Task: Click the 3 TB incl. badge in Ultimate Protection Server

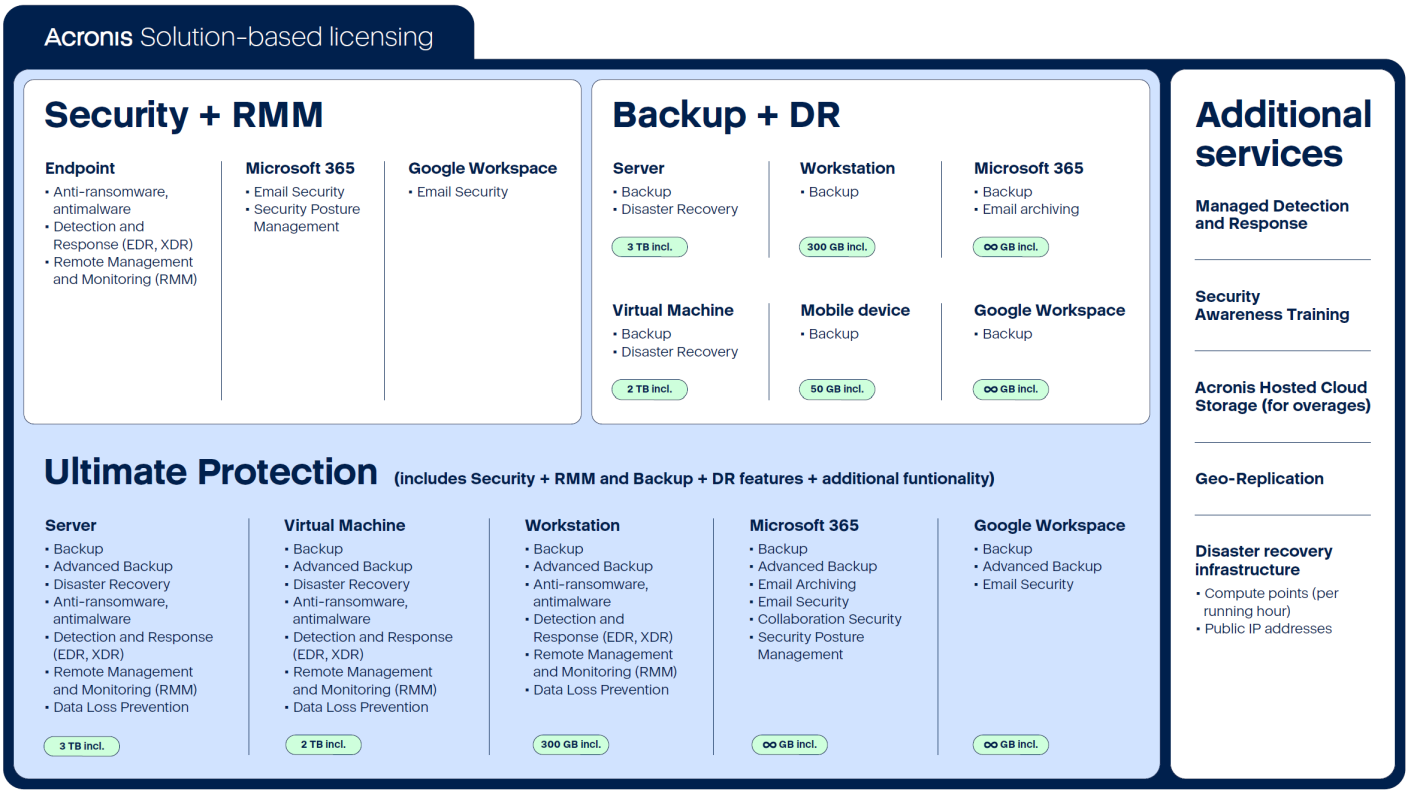Action: coord(81,746)
